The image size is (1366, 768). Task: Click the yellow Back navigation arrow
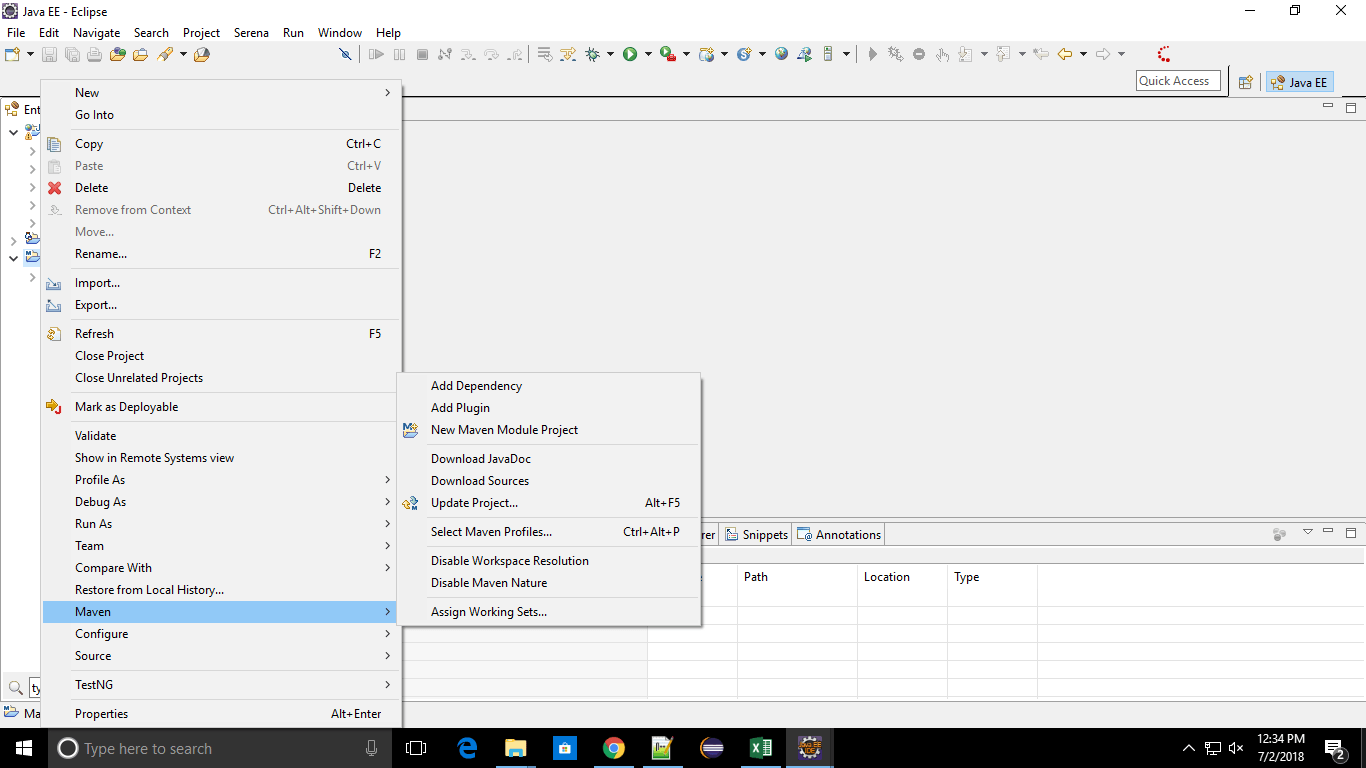(1065, 54)
